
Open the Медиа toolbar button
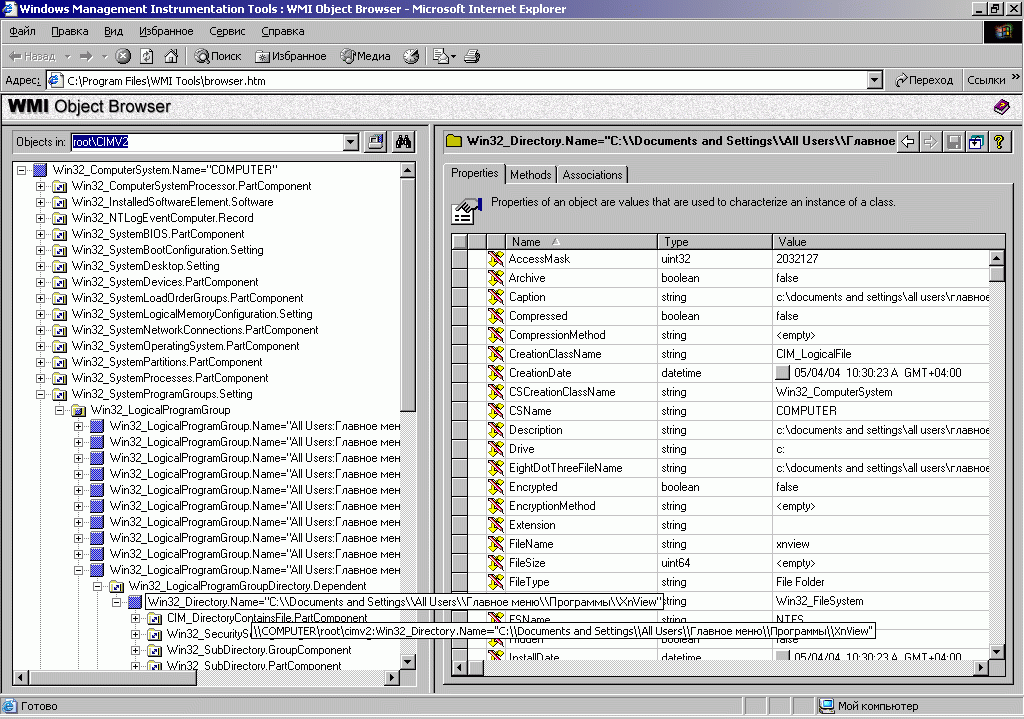click(366, 56)
